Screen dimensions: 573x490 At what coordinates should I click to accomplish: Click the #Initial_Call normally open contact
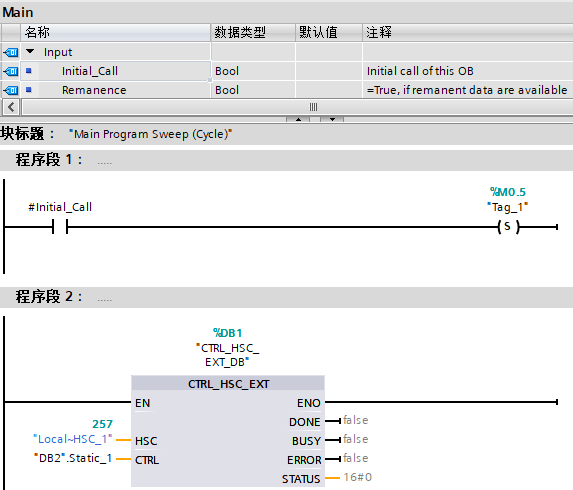tap(60, 227)
